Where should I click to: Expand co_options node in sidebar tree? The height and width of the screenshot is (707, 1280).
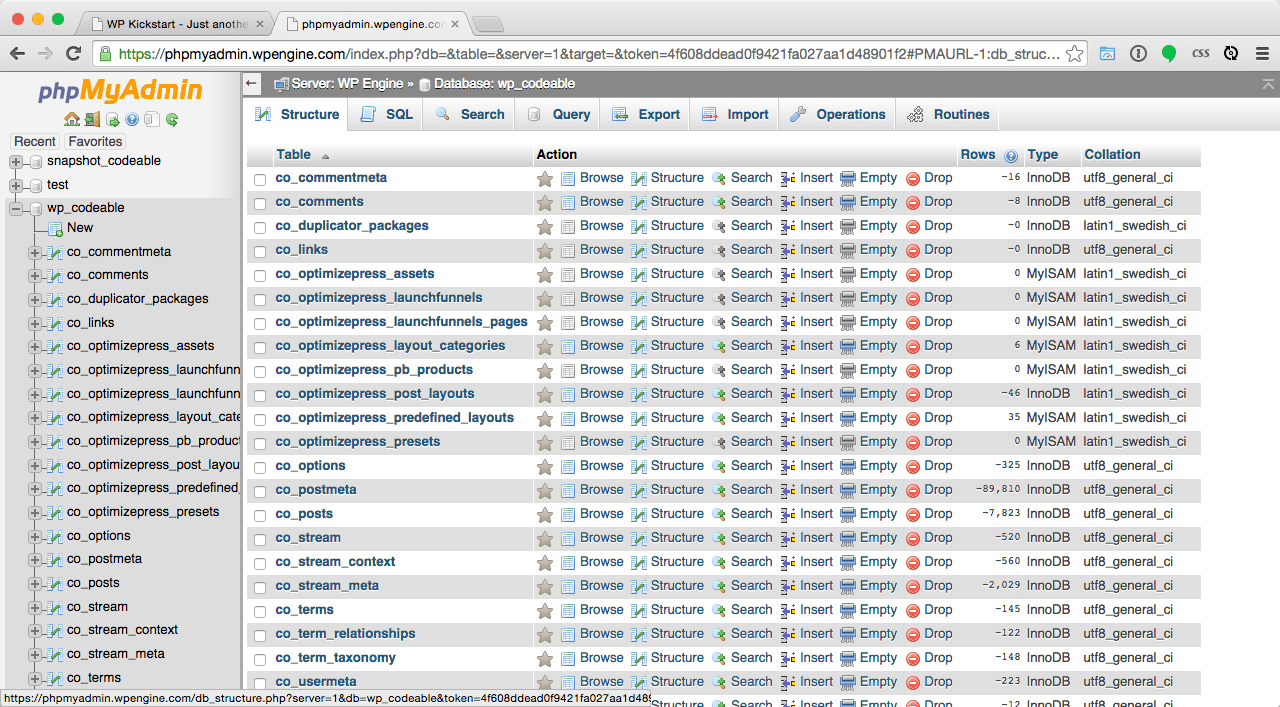click(35, 536)
